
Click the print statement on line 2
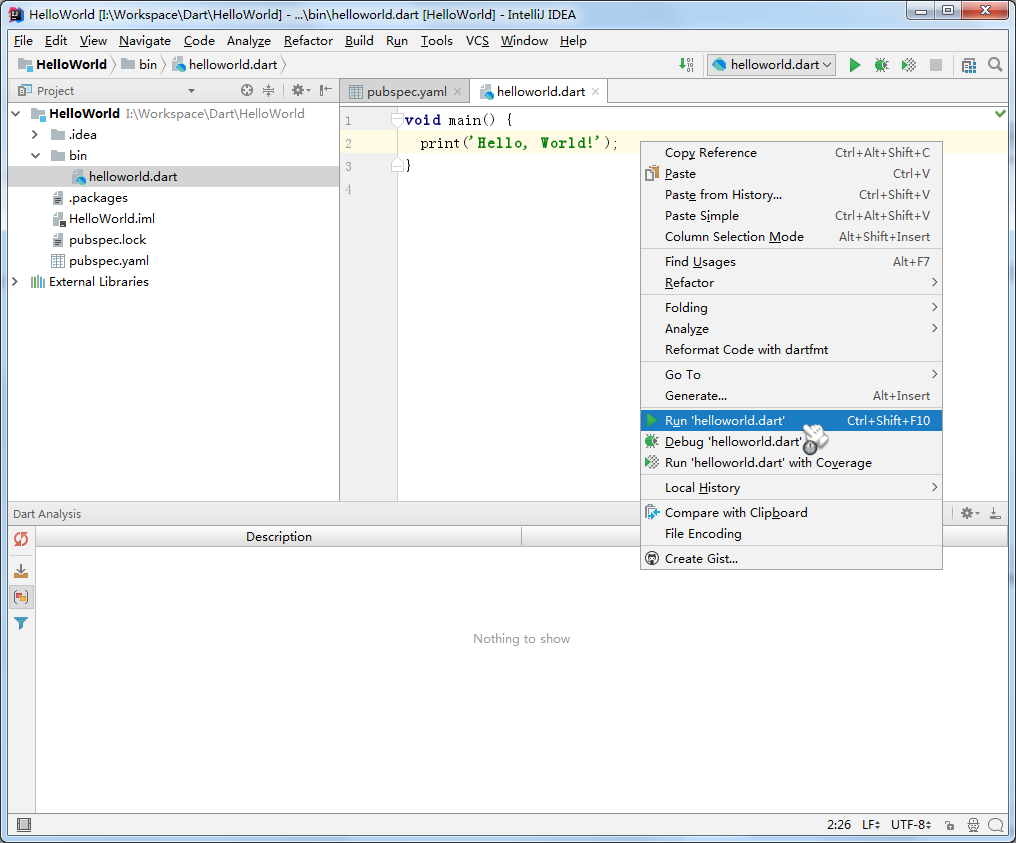click(x=519, y=143)
